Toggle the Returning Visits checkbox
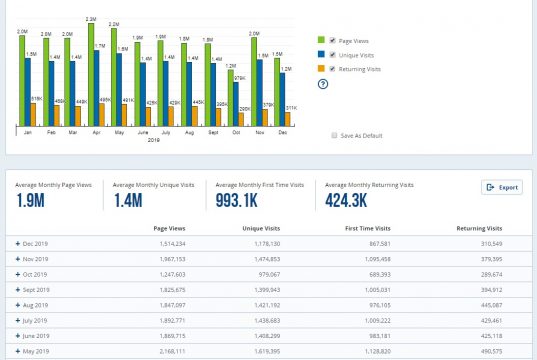Screen dimensions: 537x360 pyautogui.click(x=332, y=69)
